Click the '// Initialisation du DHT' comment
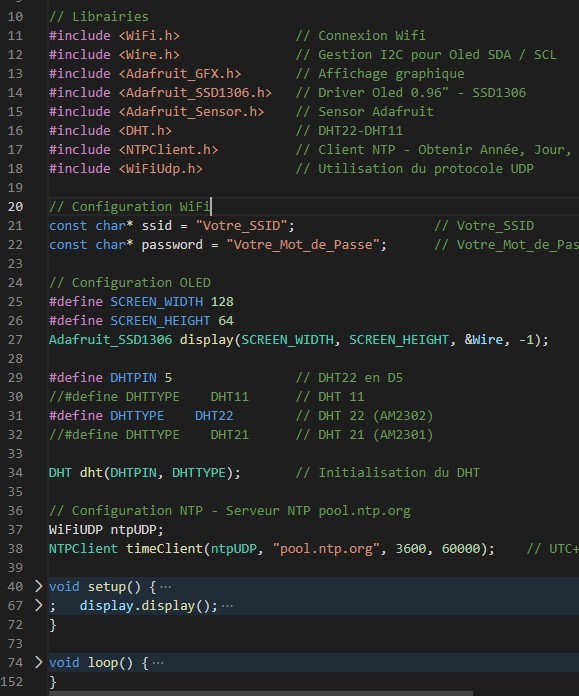The width and height of the screenshot is (579, 696). click(x=387, y=472)
